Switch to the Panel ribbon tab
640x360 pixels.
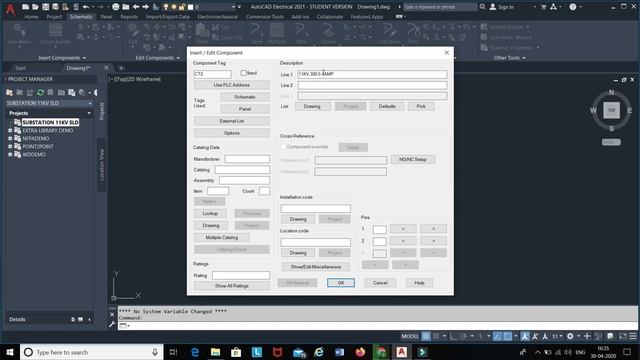(x=106, y=17)
